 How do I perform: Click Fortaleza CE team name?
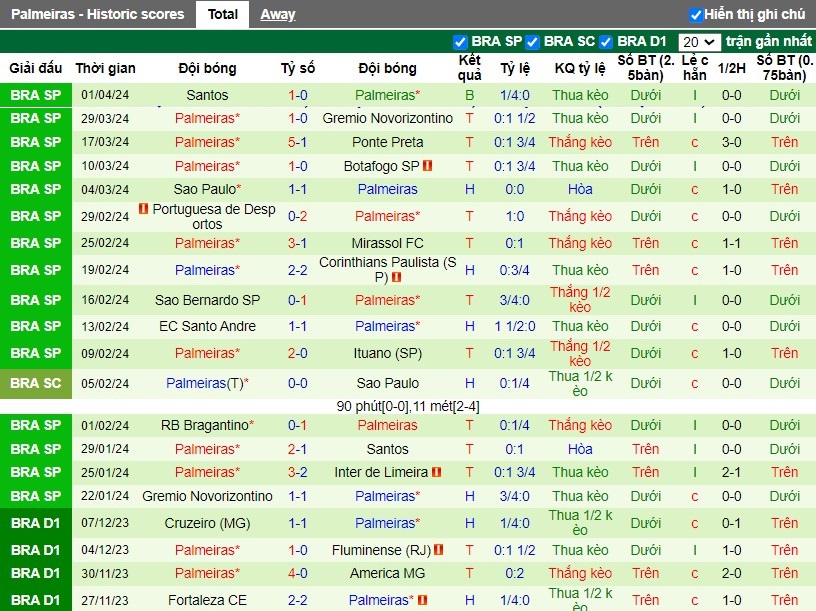207,600
